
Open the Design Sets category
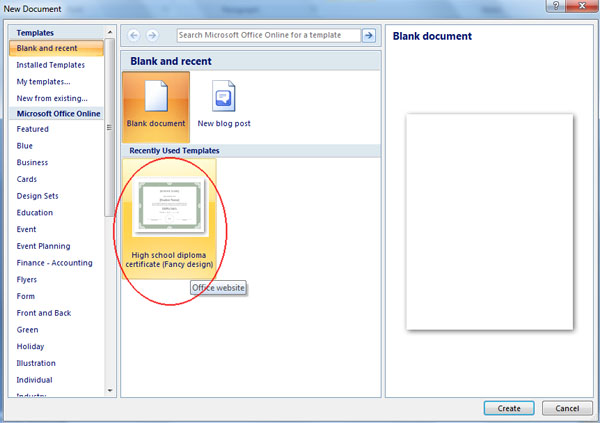[38, 196]
